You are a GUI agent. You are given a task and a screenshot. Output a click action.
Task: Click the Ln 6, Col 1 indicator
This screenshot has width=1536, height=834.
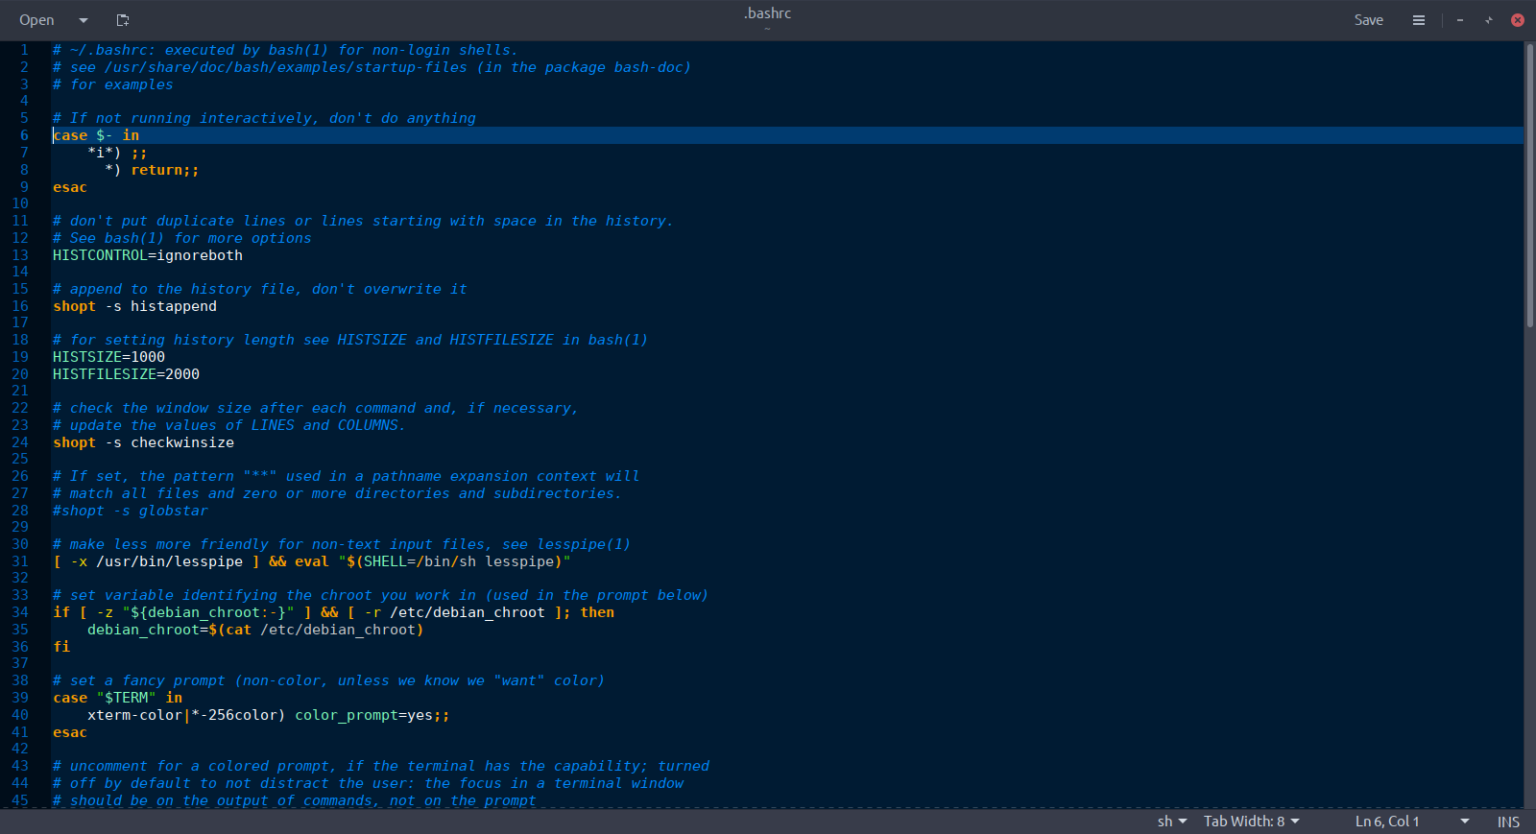1387,821
